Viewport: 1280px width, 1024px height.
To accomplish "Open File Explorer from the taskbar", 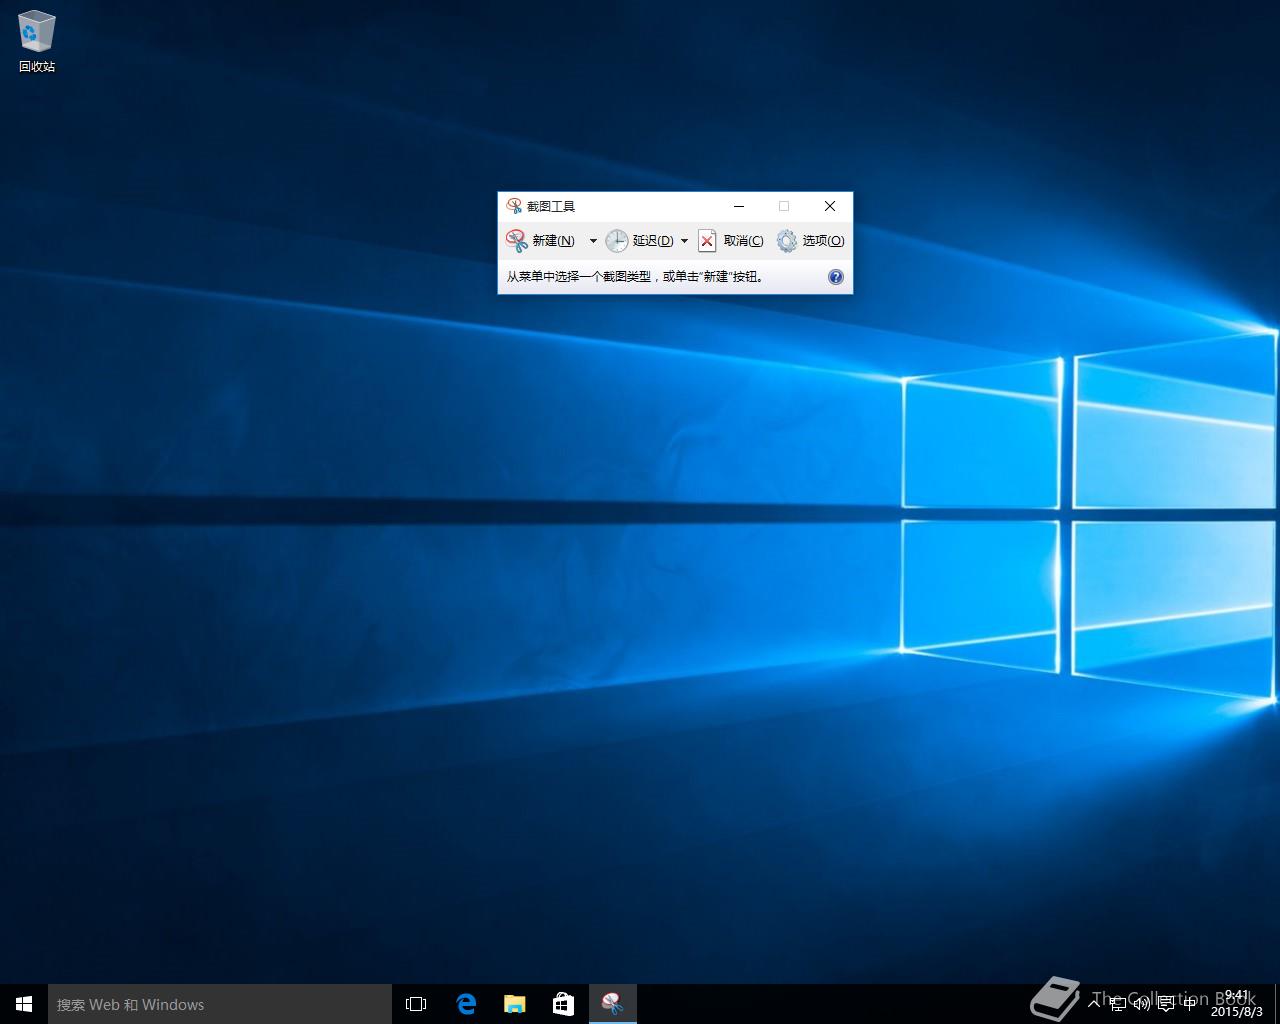I will [x=514, y=1004].
